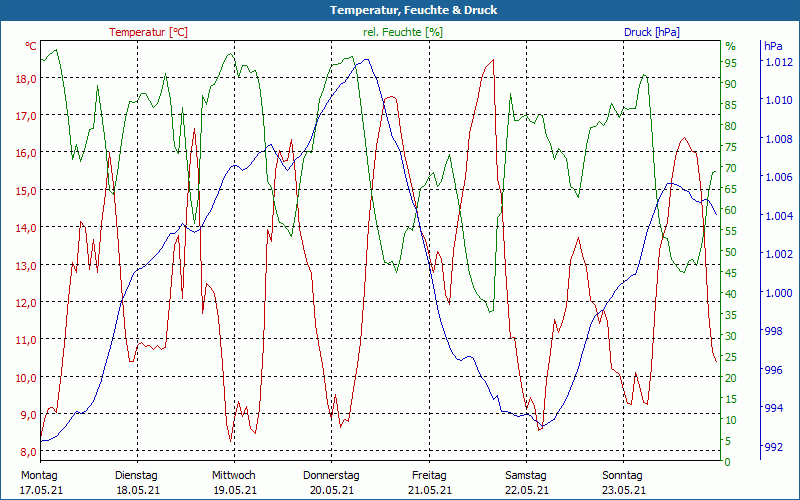Click the 0 humidity axis value
Screen dimensions: 800x500
[x=728, y=462]
